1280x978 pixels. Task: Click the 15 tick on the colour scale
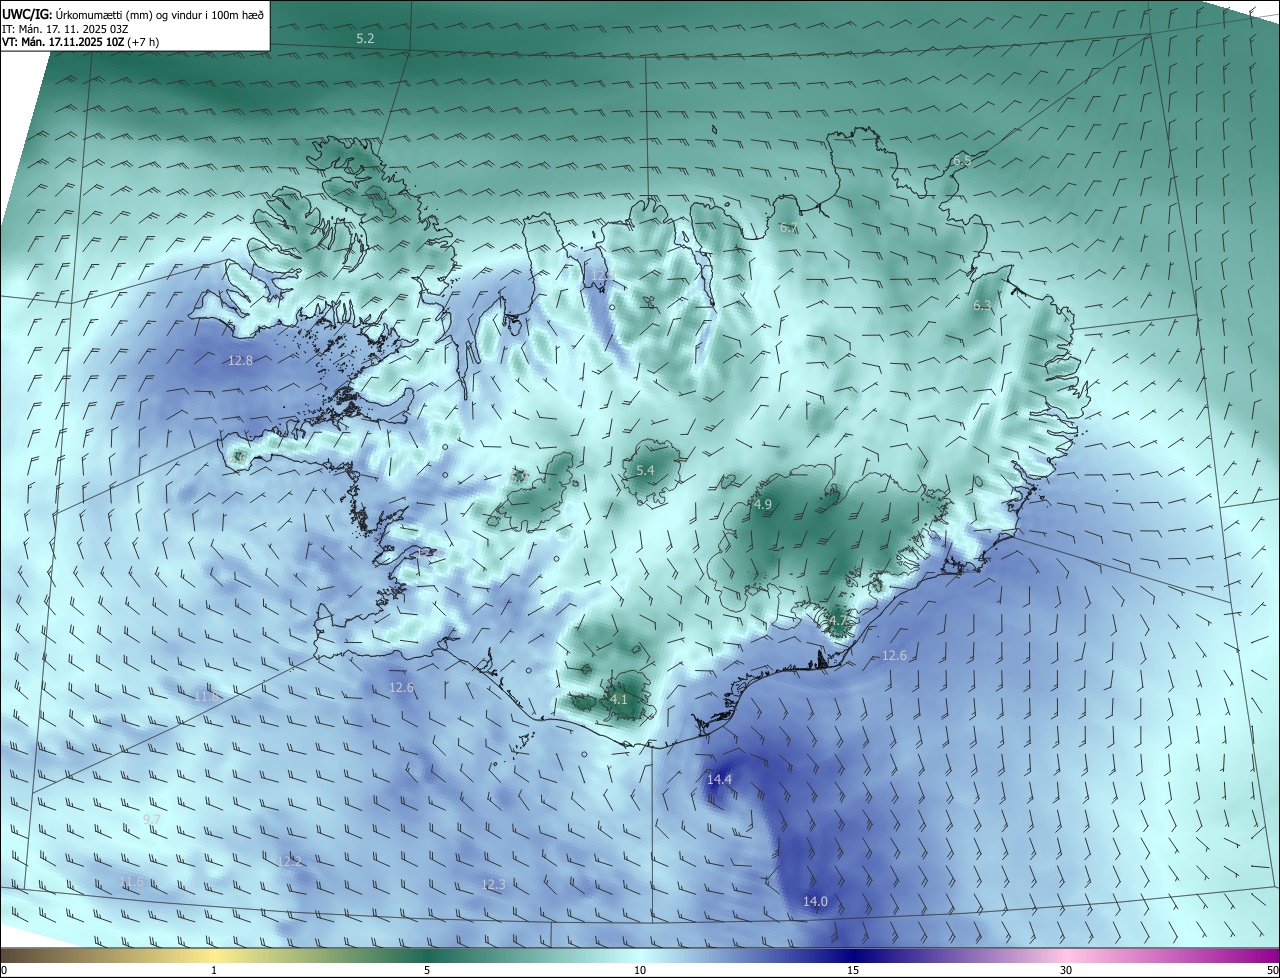853,970
